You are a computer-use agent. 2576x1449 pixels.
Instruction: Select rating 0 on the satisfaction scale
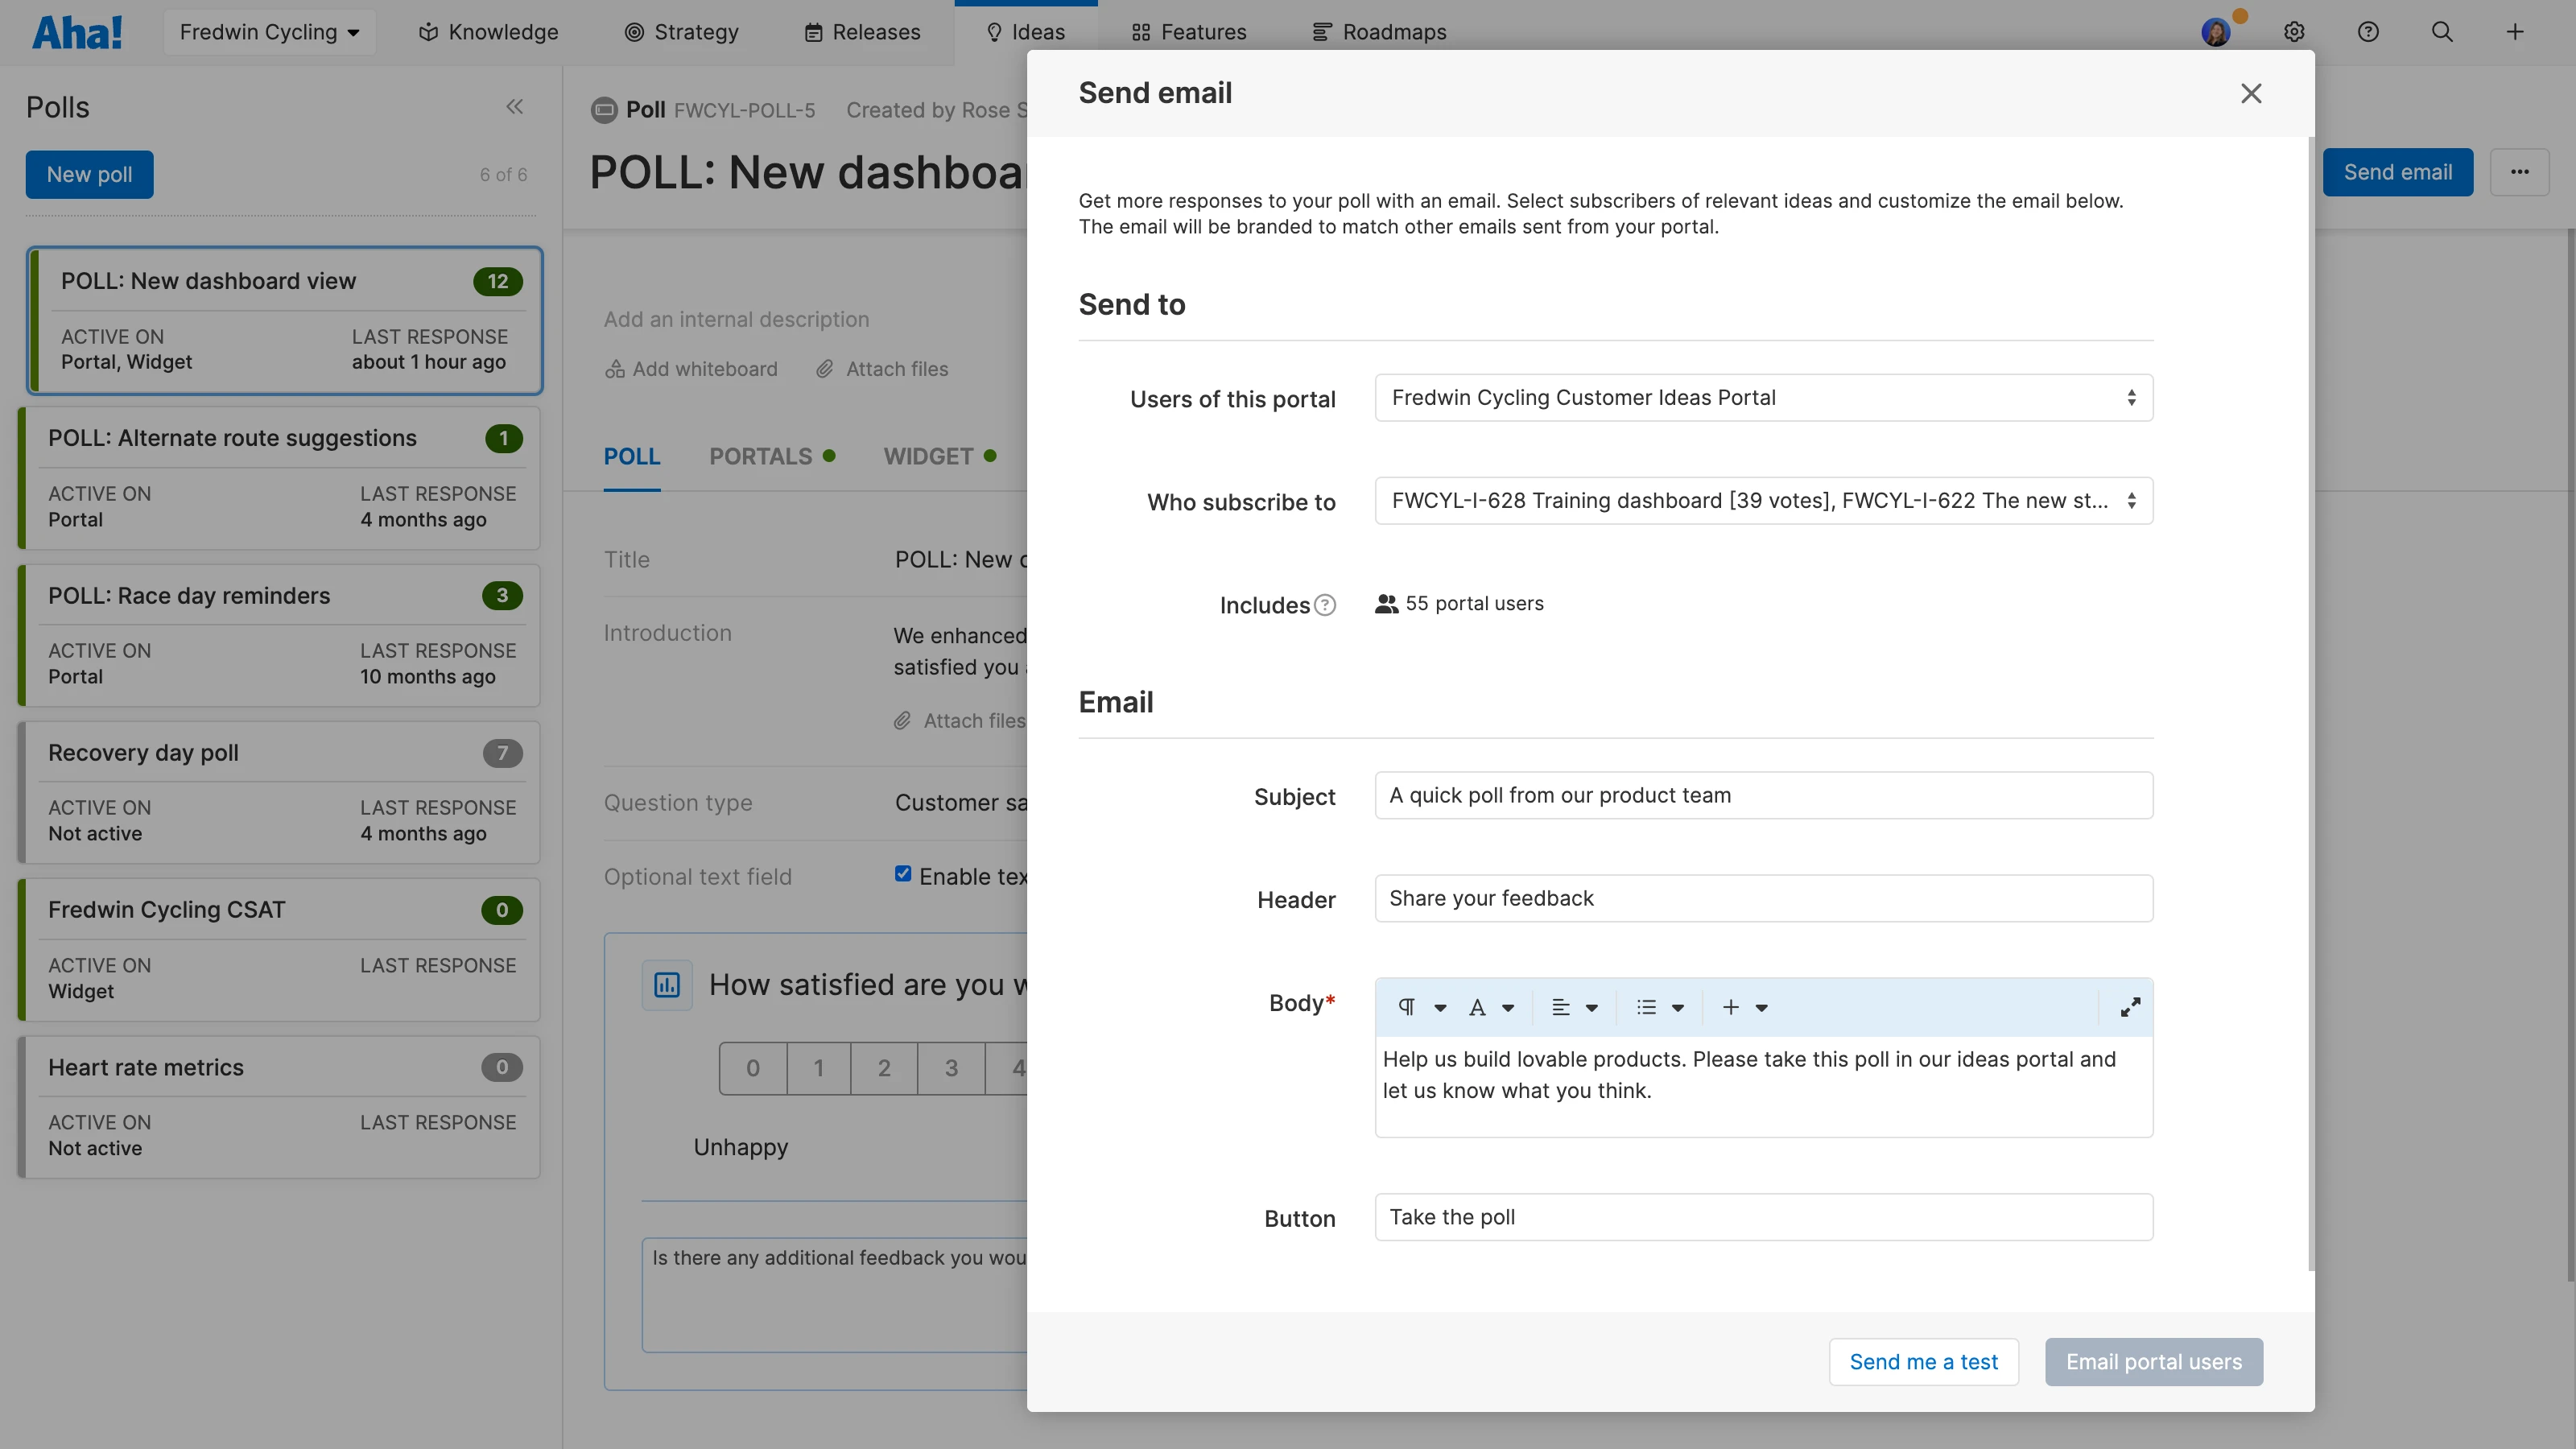point(752,1068)
